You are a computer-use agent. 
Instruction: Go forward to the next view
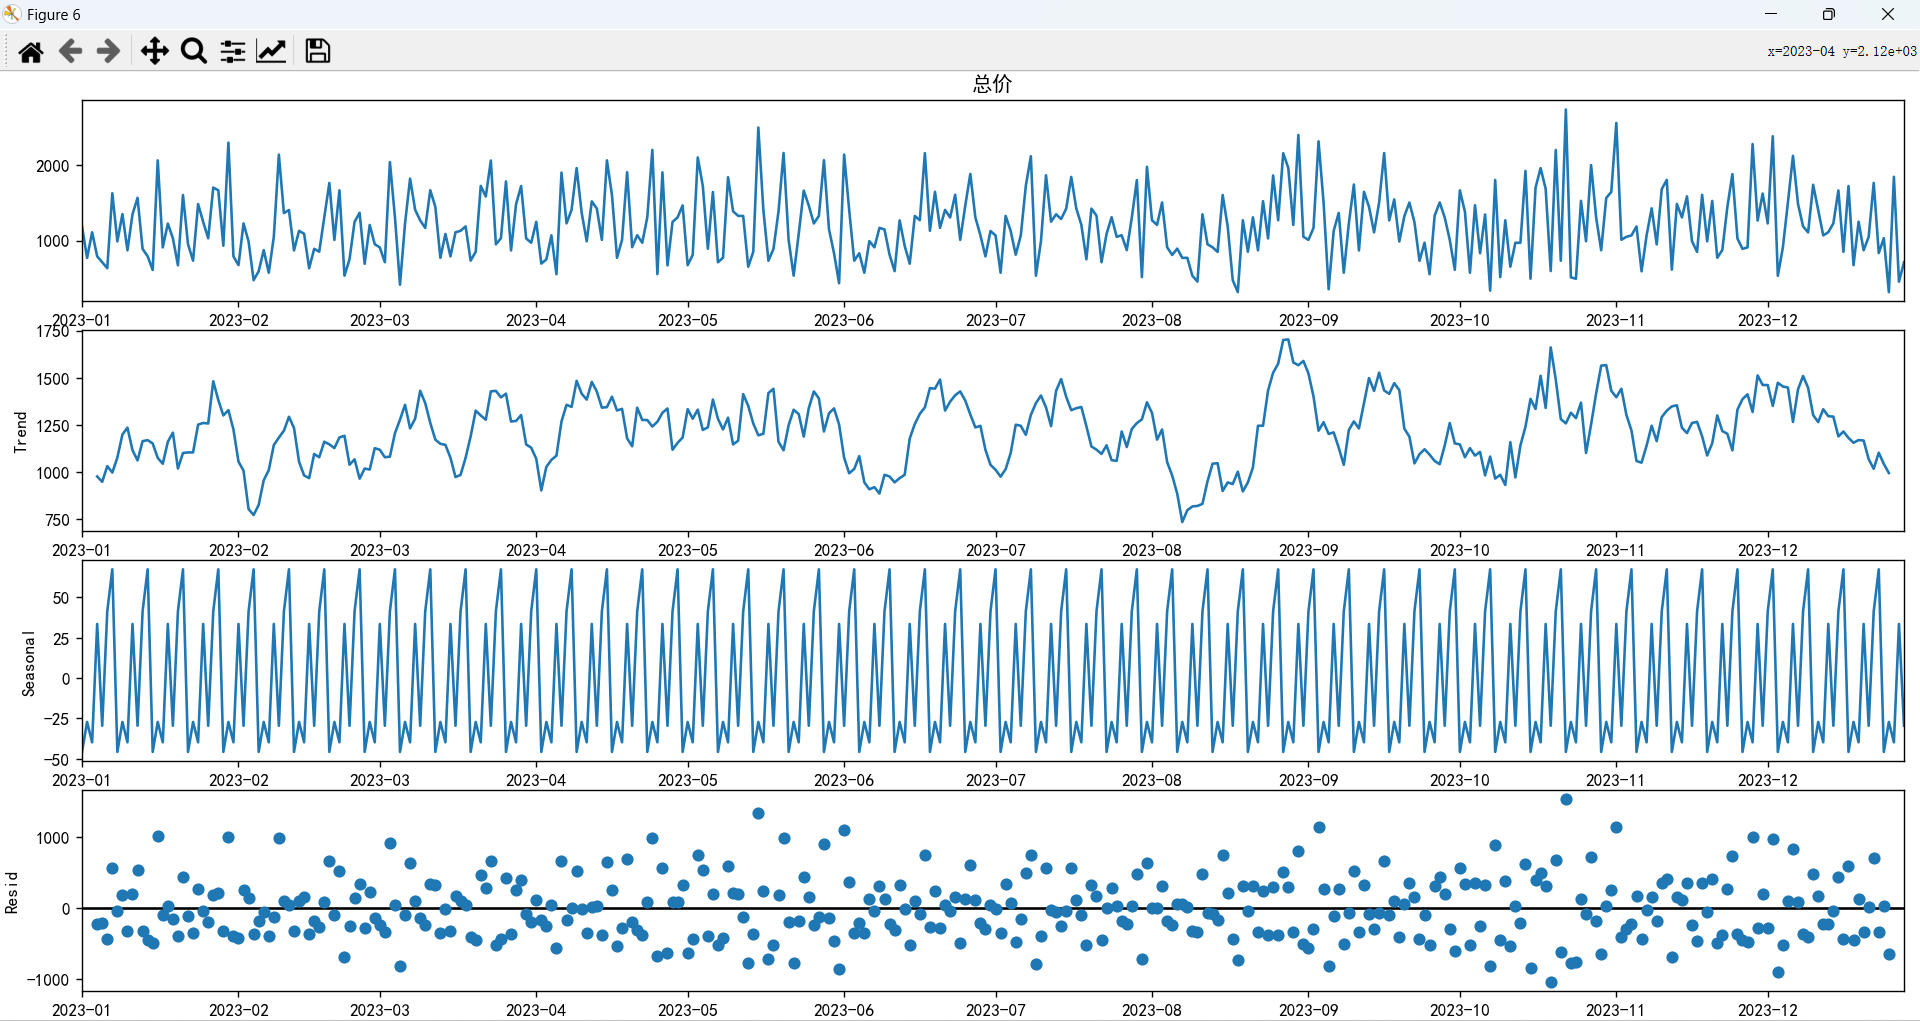point(108,51)
